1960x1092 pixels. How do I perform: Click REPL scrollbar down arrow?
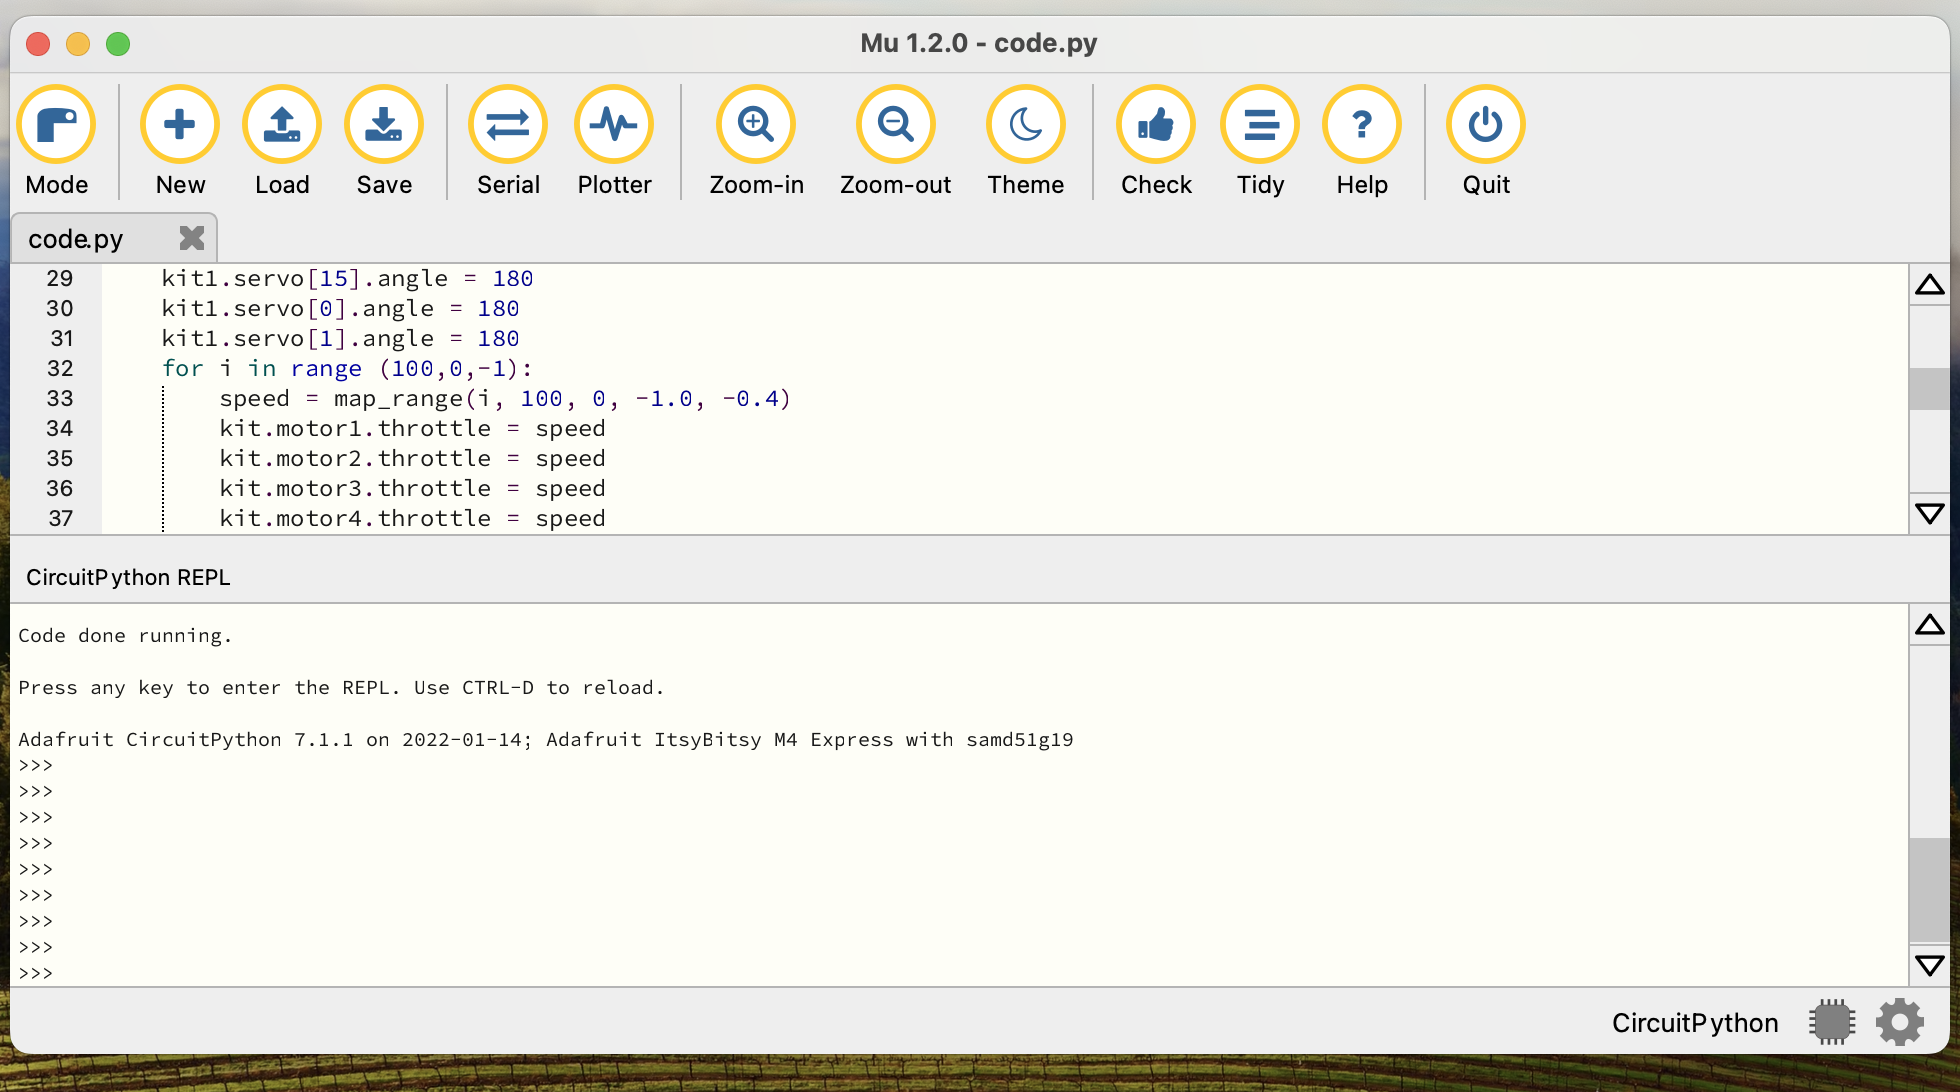point(1929,965)
